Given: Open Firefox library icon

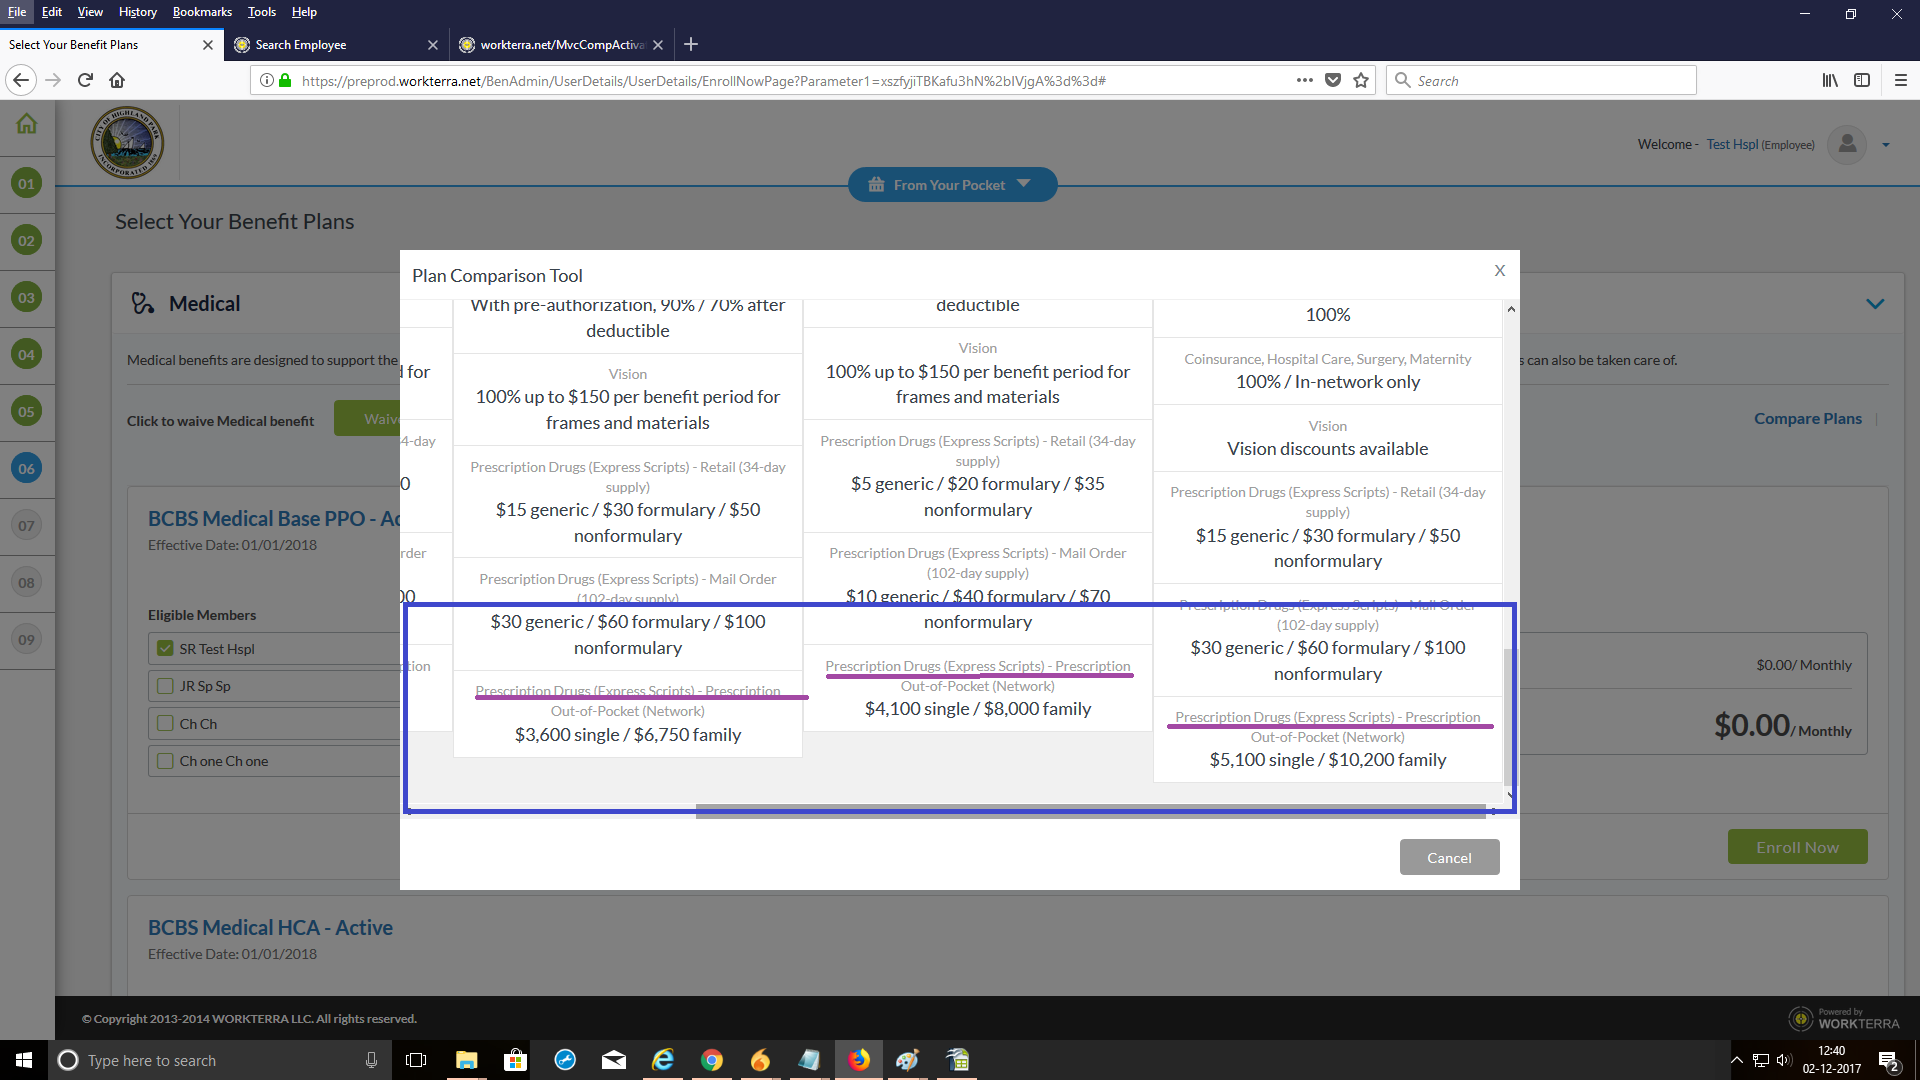Looking at the screenshot, I should tap(1830, 80).
